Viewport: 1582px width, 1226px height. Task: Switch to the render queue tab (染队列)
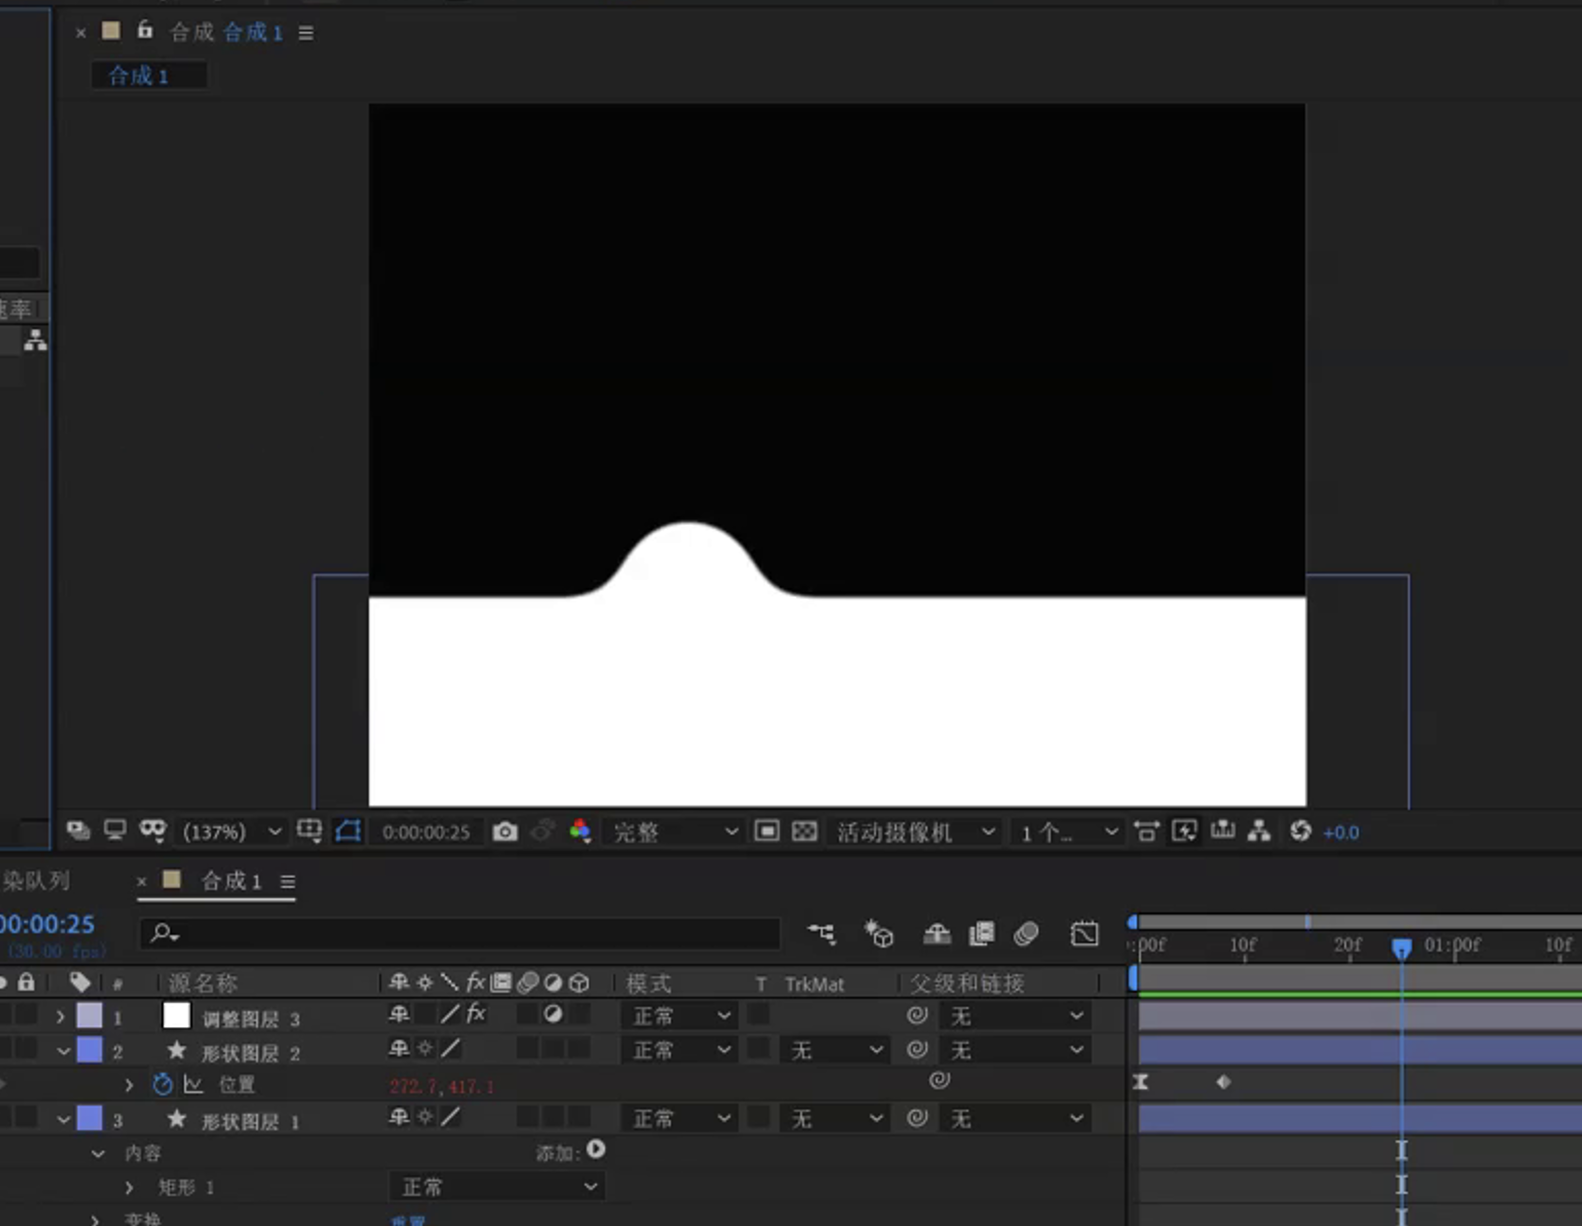tap(36, 880)
